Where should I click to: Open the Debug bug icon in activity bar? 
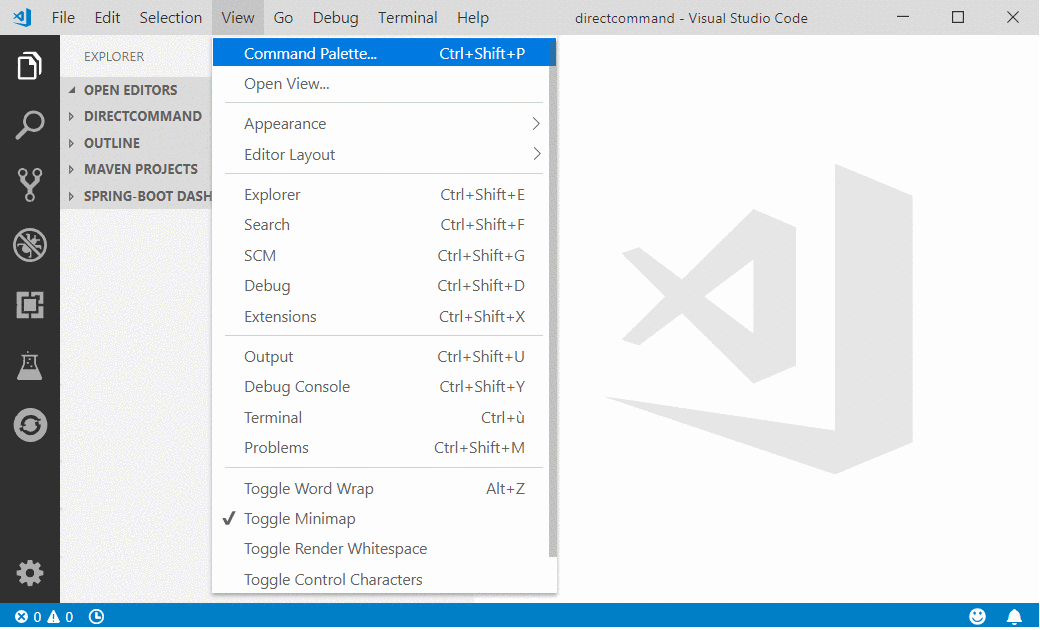[30, 245]
